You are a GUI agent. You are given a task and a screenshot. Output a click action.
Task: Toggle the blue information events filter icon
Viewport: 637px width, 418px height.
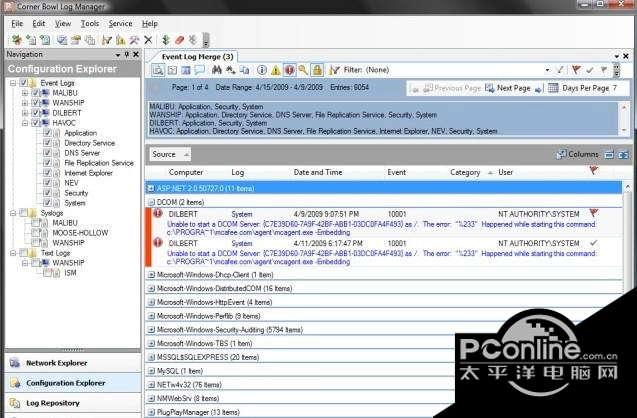point(262,70)
